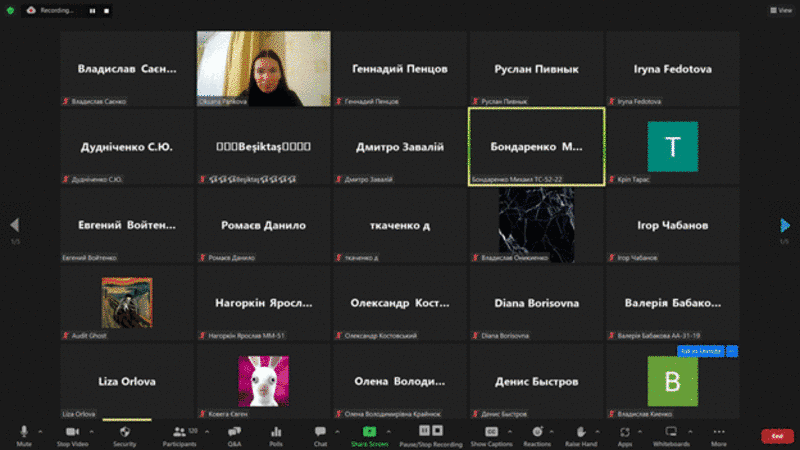The image size is (800, 450).
Task: Click the Security shield icon
Action: 124,434
